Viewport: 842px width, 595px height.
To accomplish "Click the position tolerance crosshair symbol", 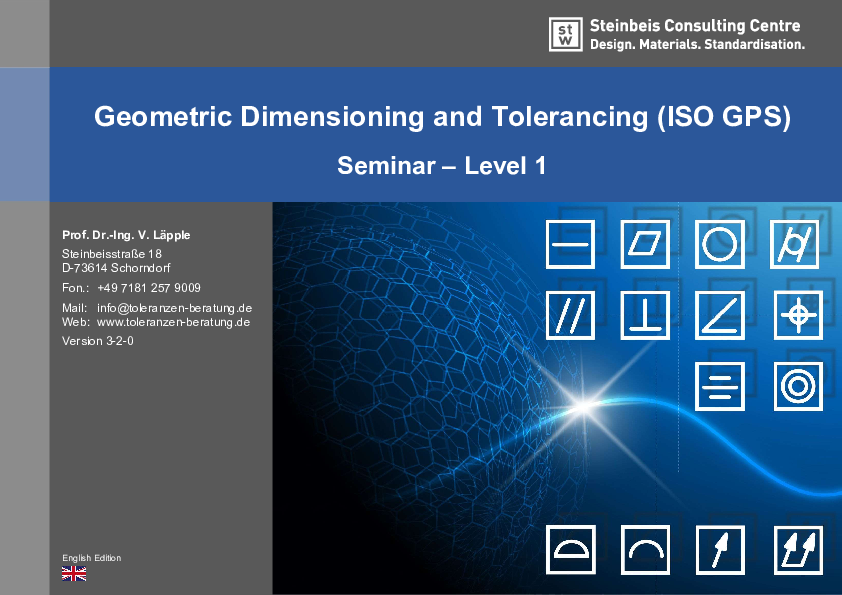I will [x=797, y=315].
